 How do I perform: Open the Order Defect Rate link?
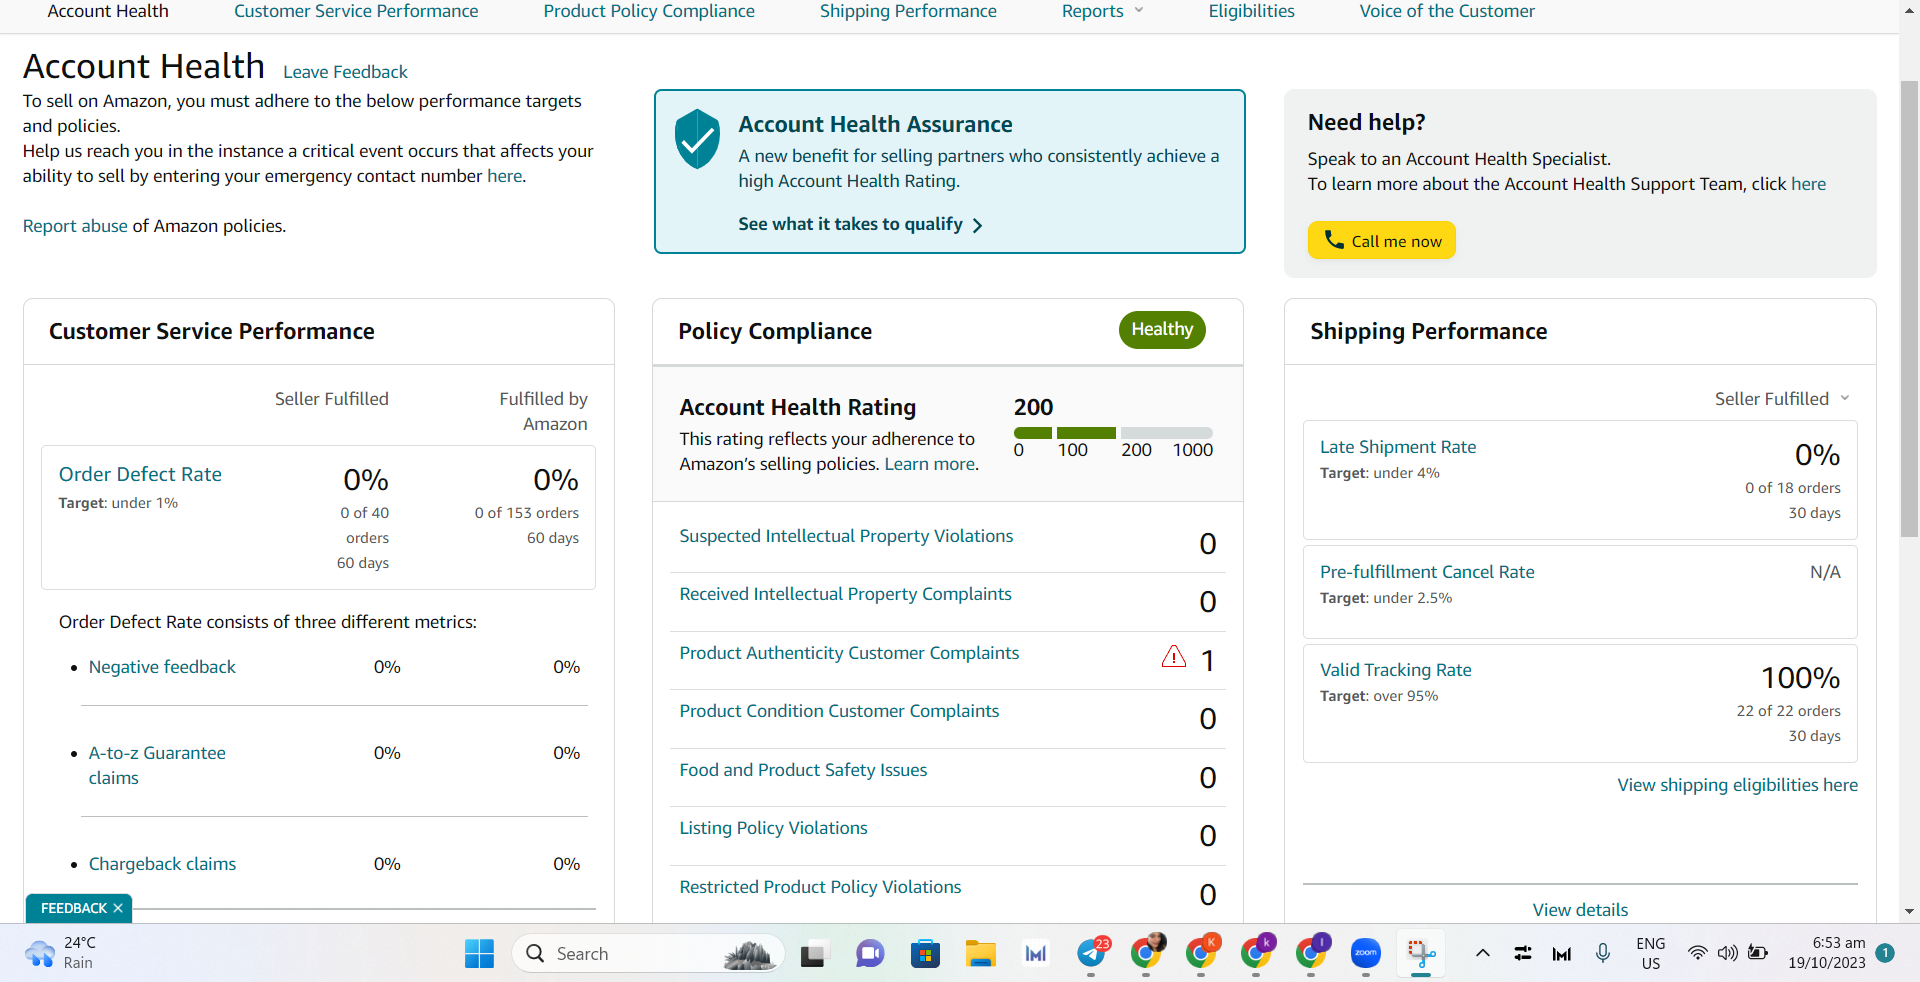140,474
